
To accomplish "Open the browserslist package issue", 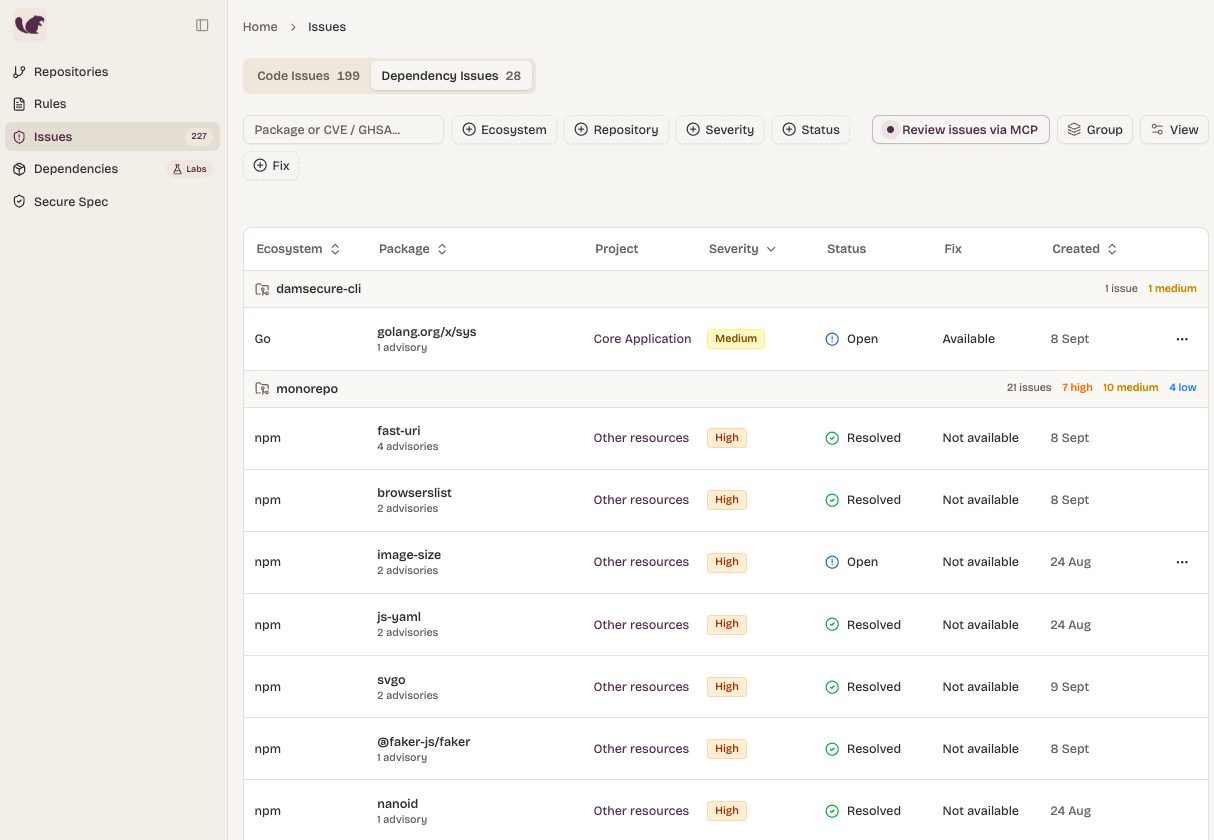I will click(414, 493).
